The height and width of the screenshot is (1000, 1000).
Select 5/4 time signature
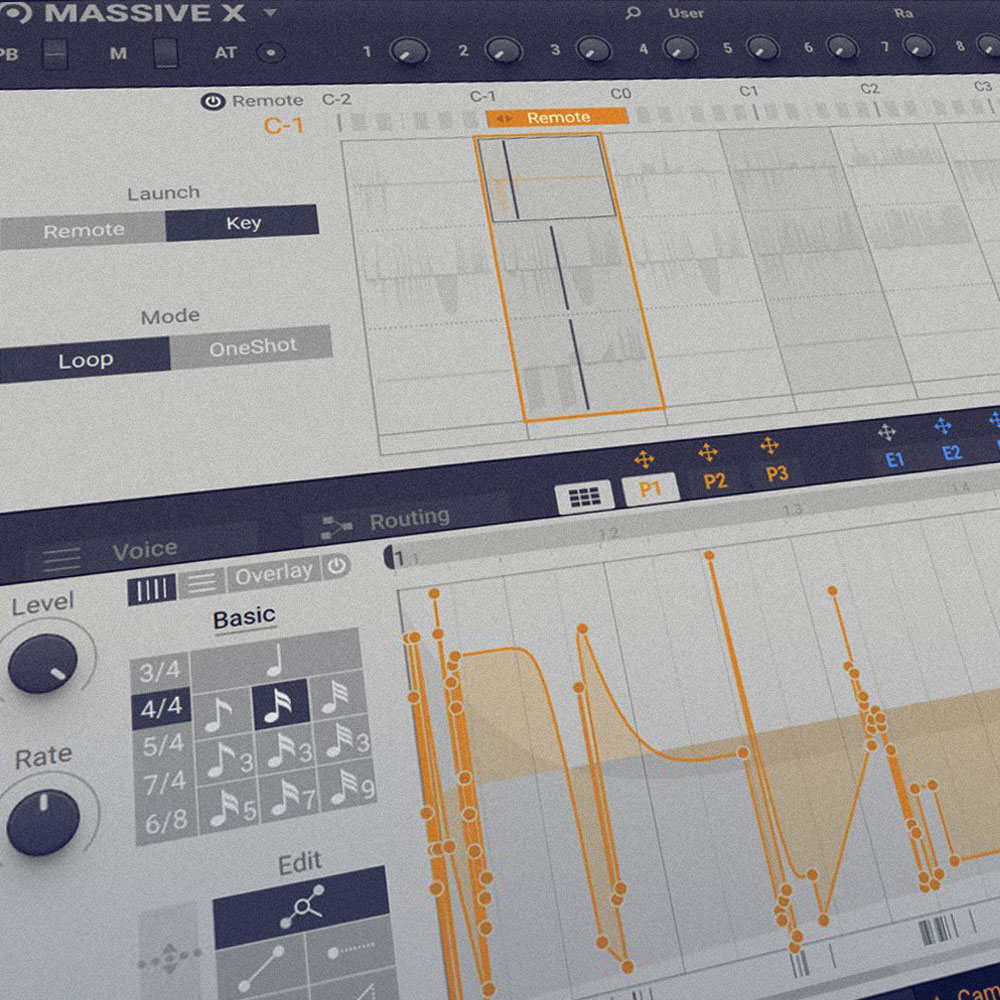pyautogui.click(x=163, y=745)
